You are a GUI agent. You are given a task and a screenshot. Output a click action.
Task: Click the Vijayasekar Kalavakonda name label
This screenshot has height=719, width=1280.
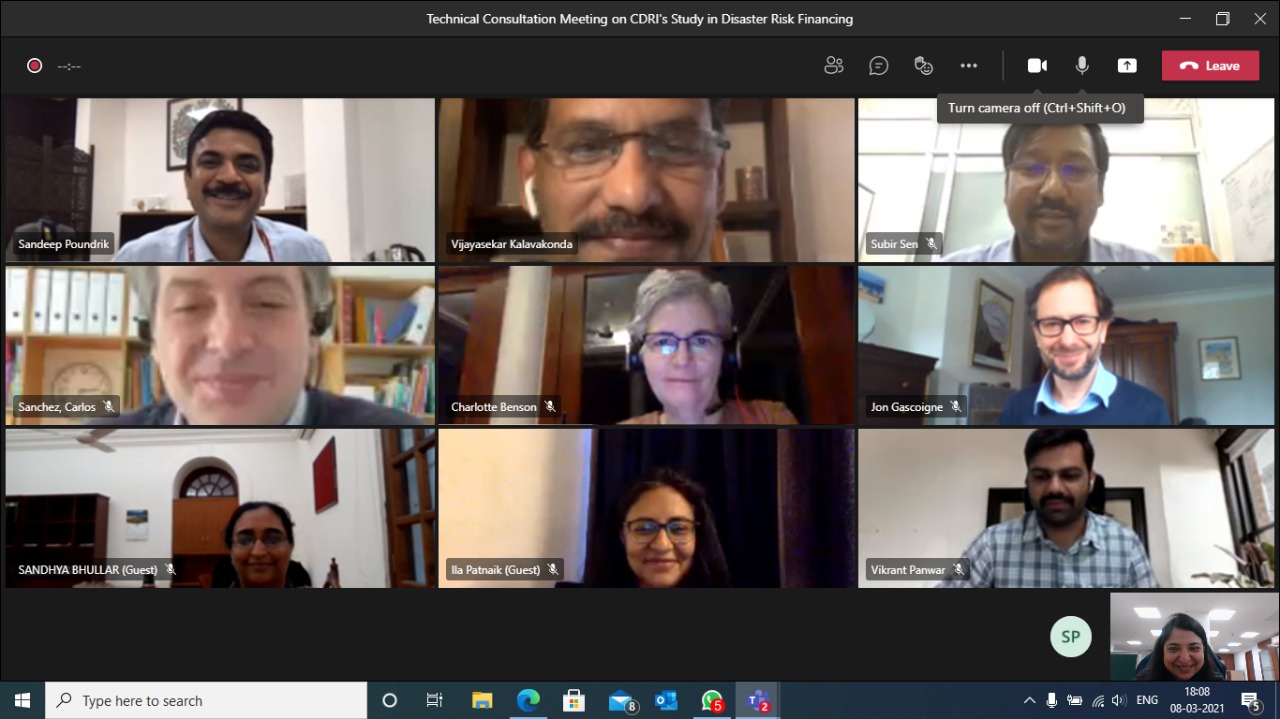[511, 244]
